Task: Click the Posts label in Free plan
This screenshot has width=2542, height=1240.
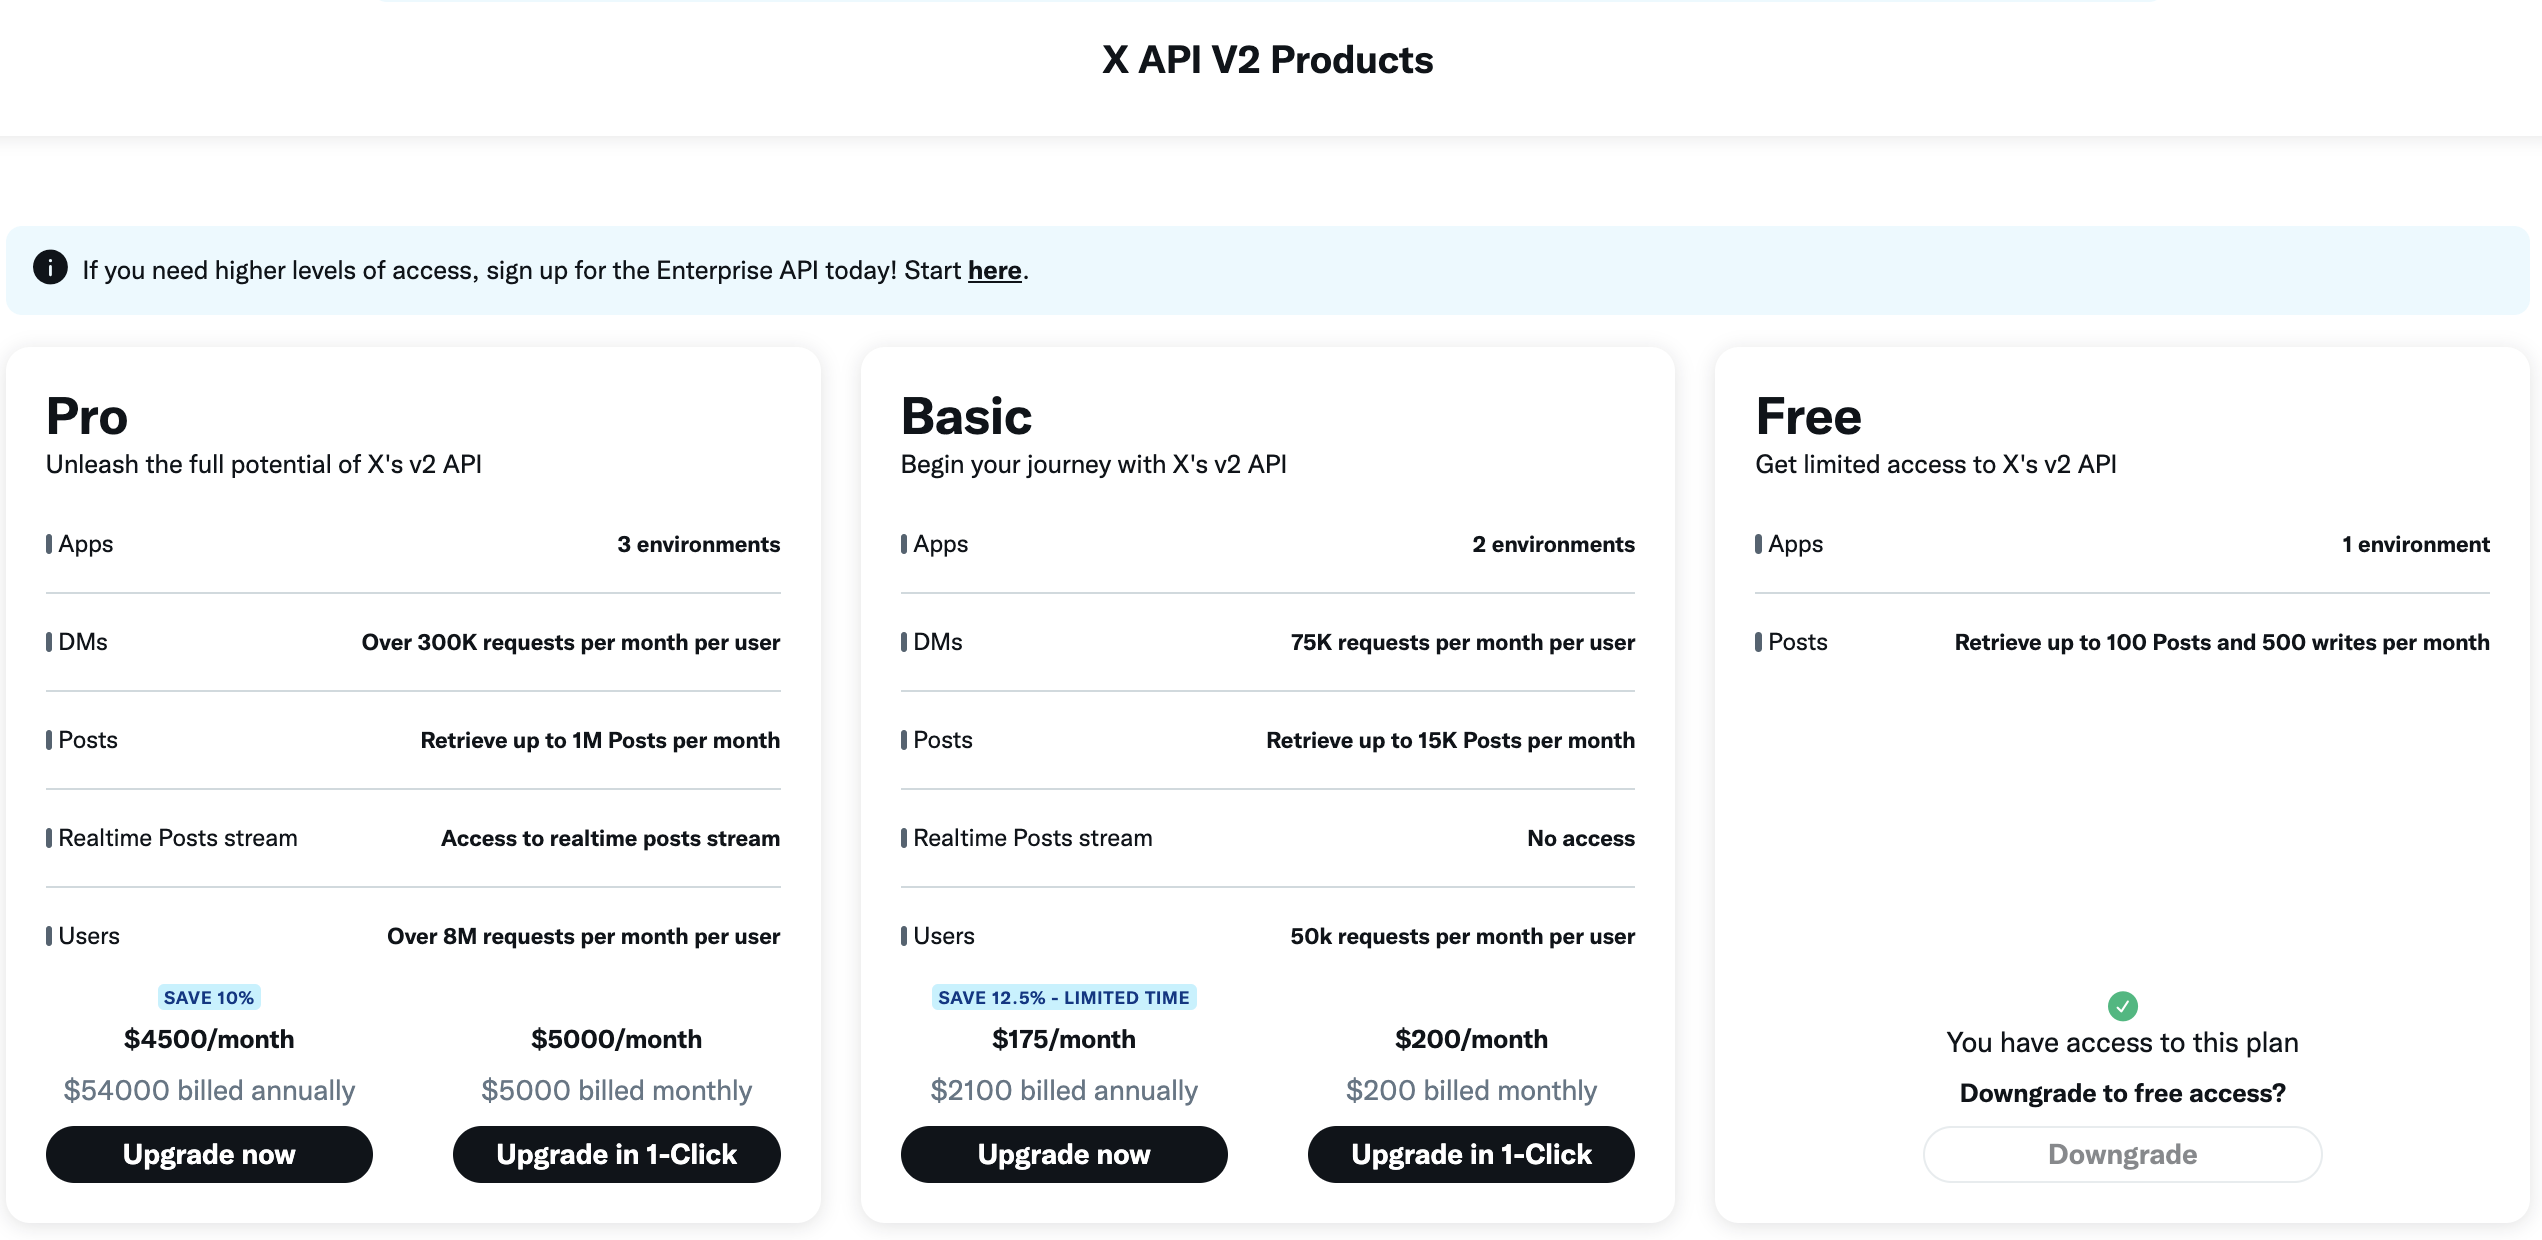Action: pyautogui.click(x=1798, y=642)
